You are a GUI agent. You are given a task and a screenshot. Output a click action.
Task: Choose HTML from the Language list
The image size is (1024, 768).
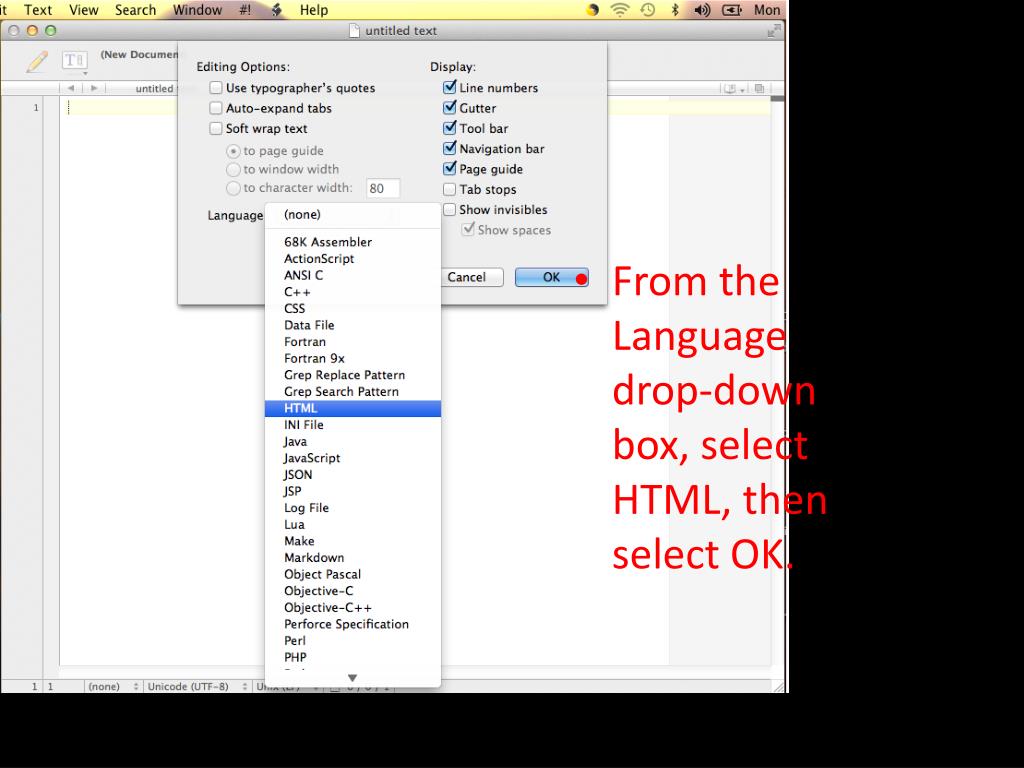[x=353, y=408]
